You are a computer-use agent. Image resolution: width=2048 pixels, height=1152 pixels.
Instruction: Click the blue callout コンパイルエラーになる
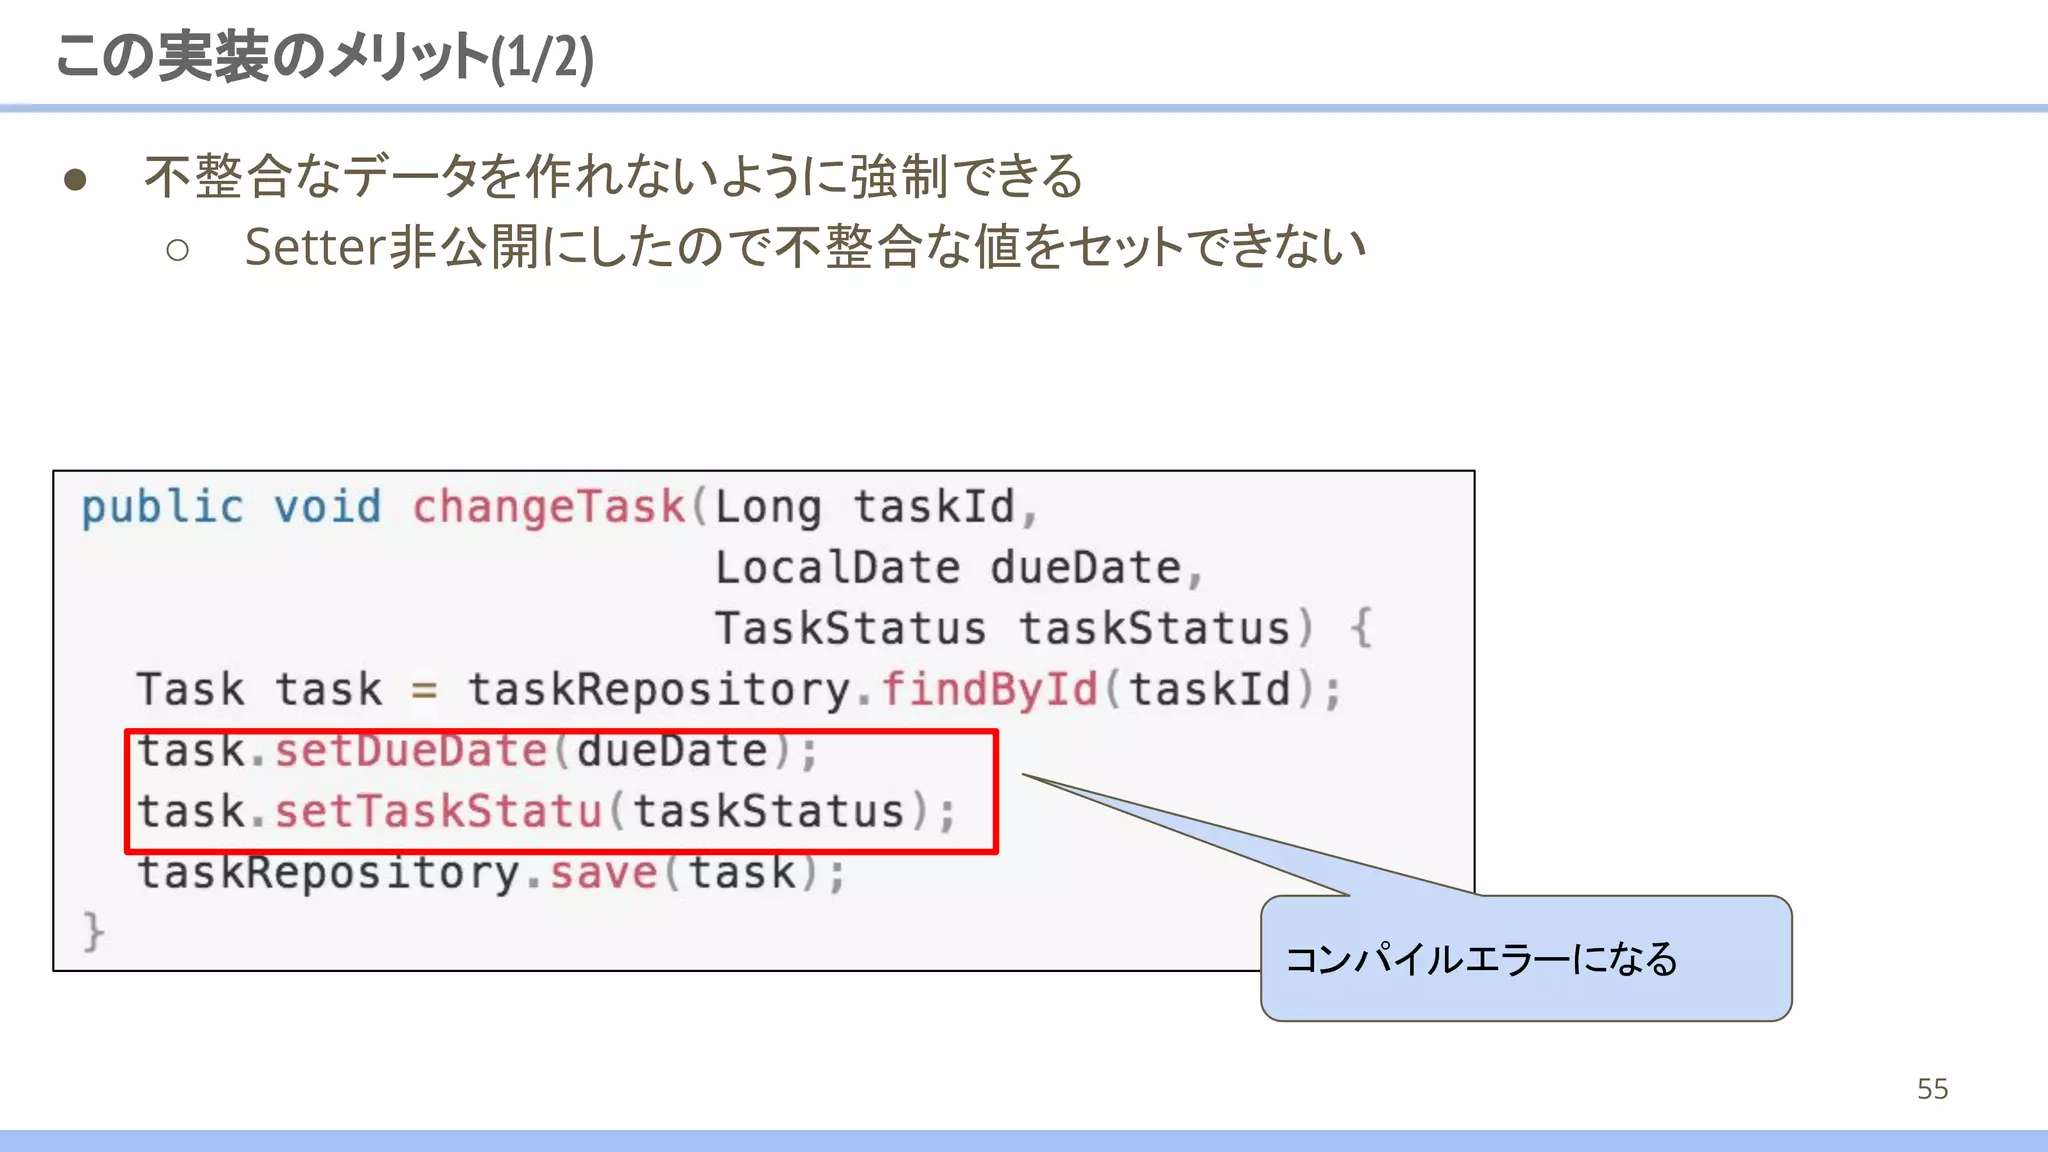coord(1526,958)
